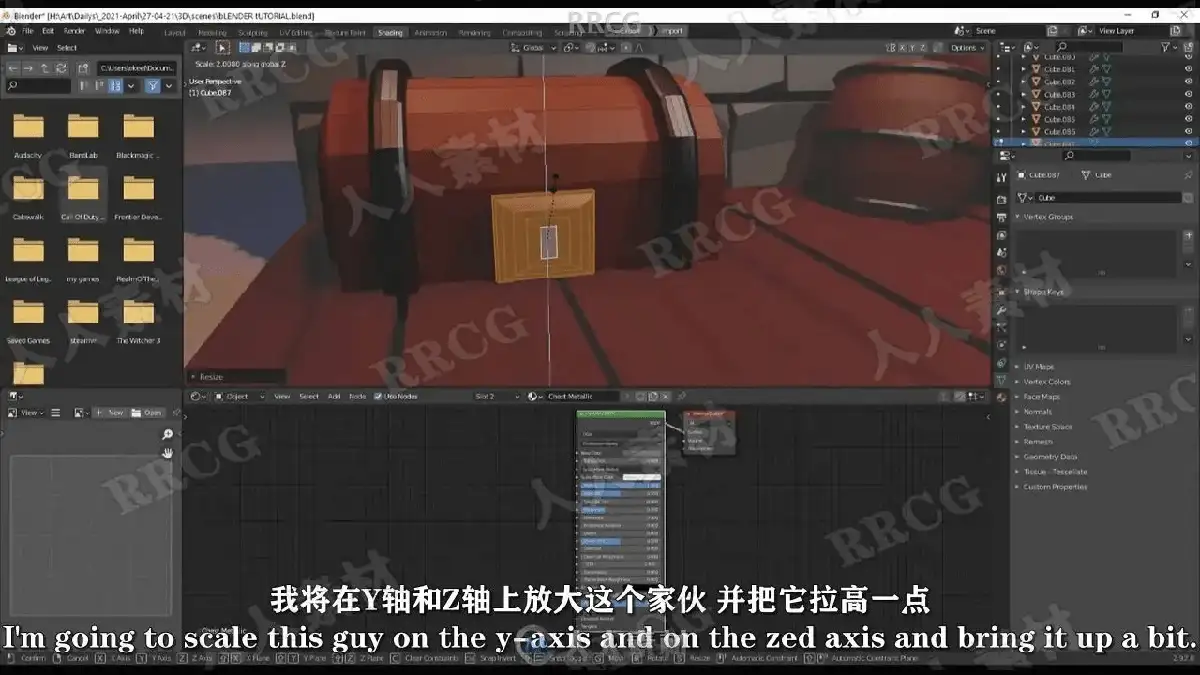The image size is (1200, 675).
Task: Click the New image button
Action: pos(112,412)
